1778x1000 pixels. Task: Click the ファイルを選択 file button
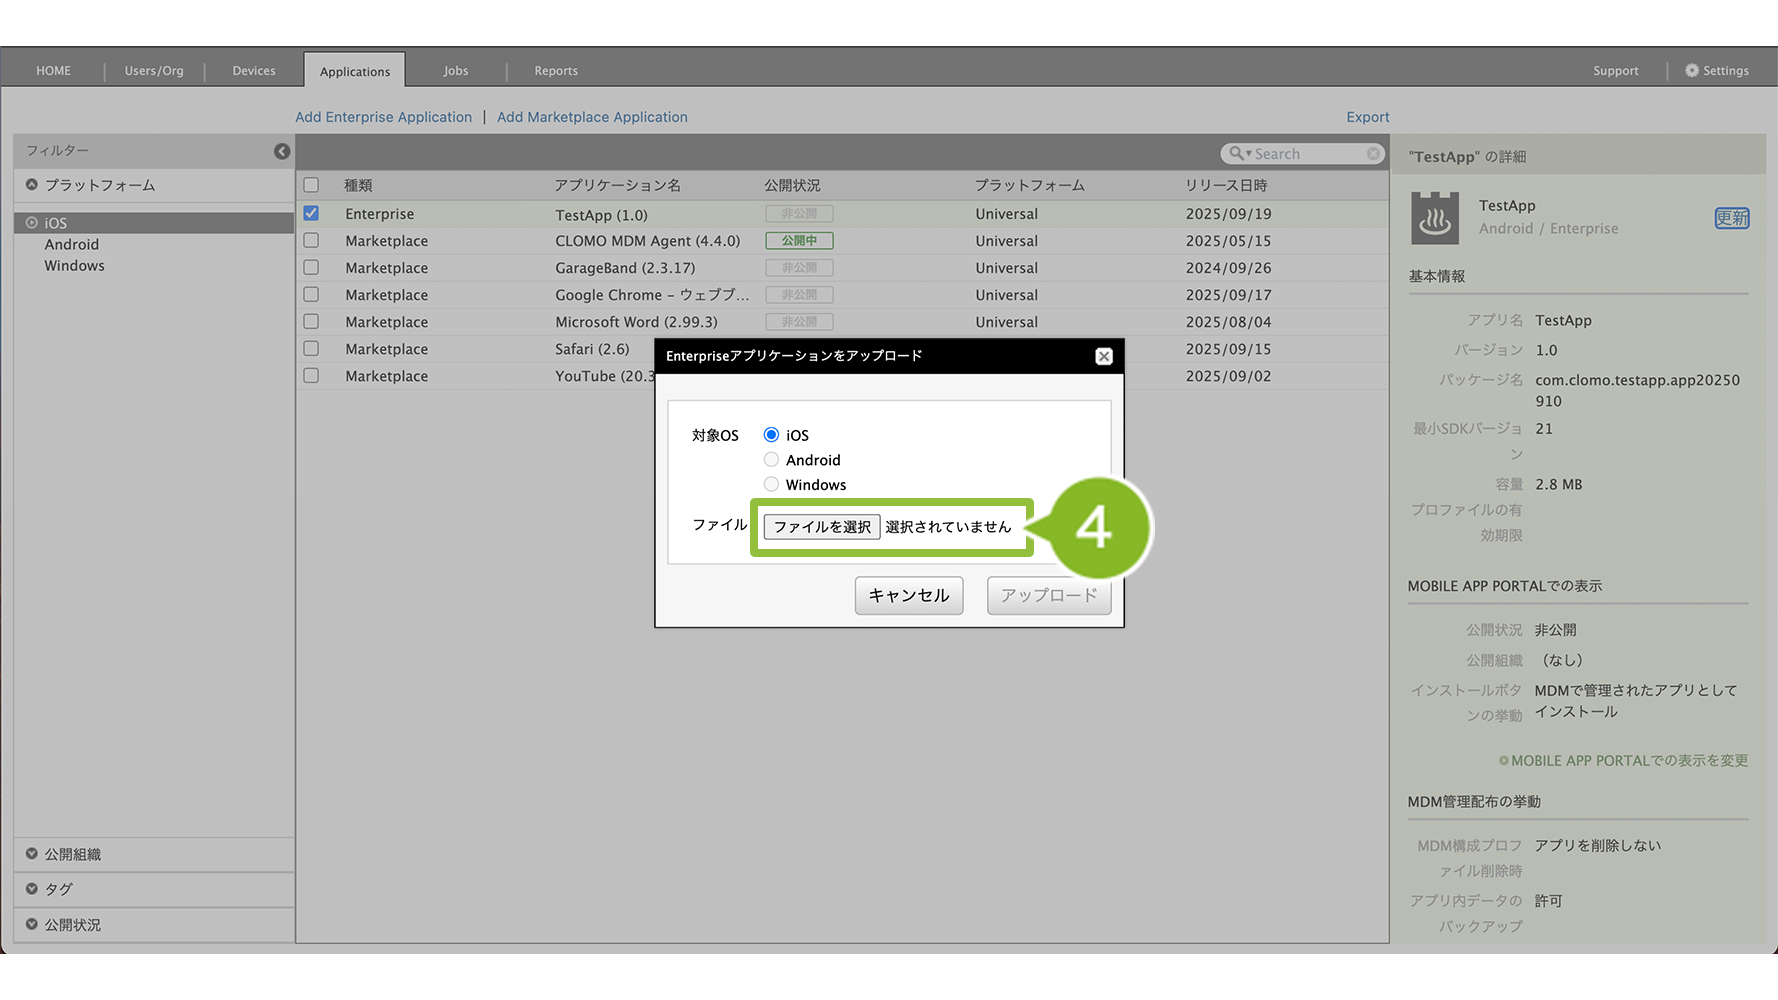pos(821,527)
